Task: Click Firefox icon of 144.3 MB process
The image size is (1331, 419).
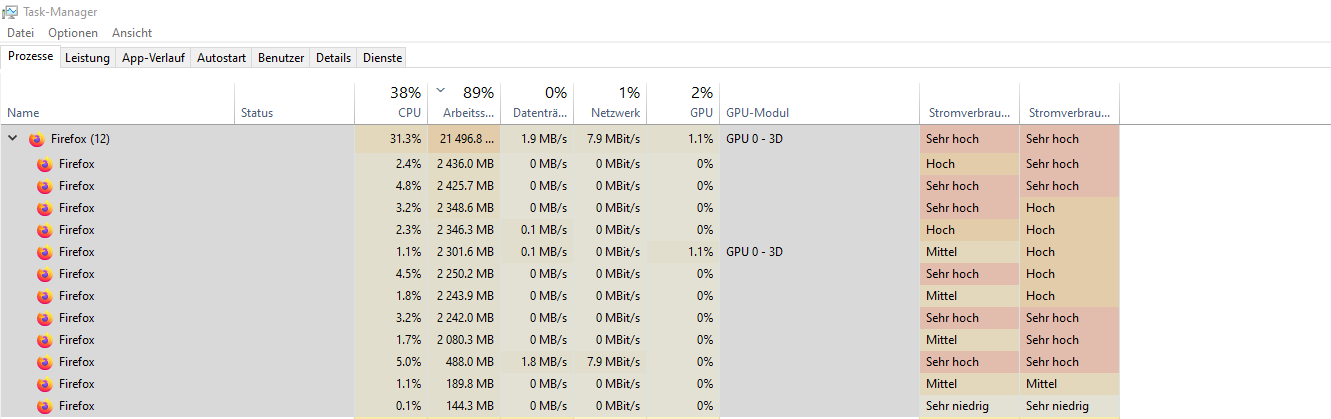Action: (x=44, y=406)
